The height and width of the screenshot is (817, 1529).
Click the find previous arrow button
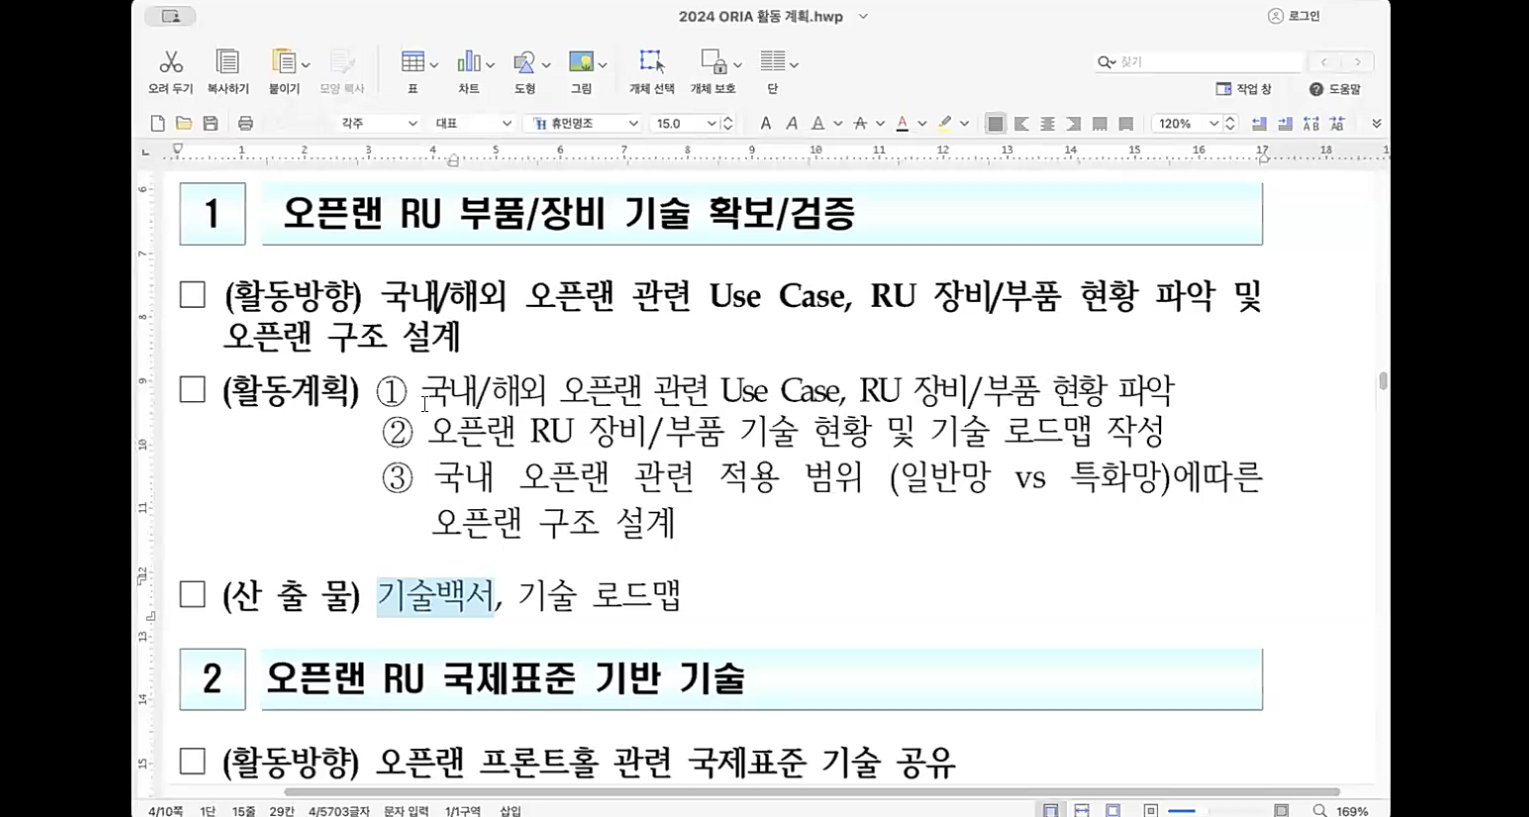tap(1323, 62)
